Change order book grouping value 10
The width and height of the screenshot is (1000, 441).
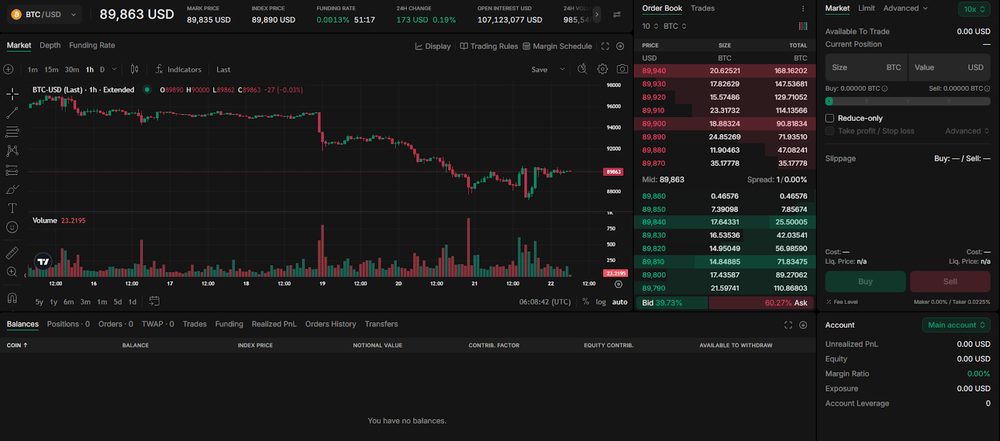coord(649,26)
